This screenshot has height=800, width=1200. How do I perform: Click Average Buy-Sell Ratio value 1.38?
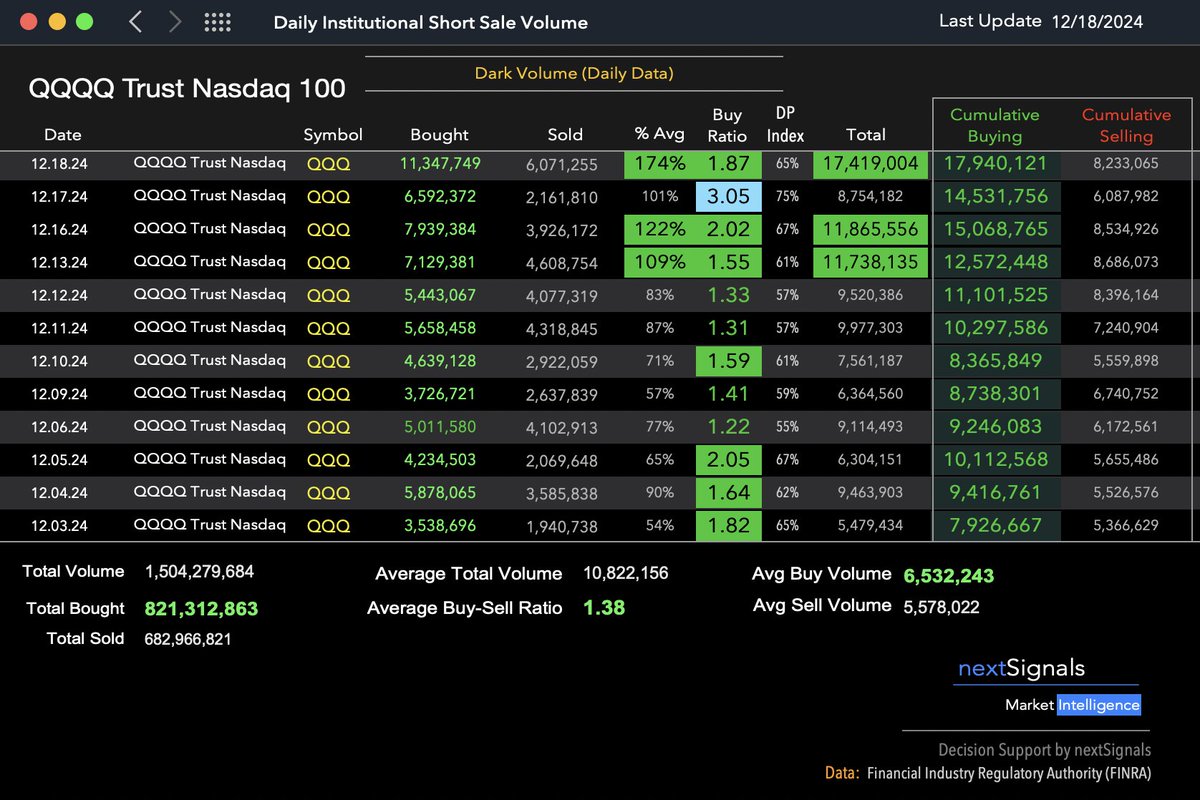(604, 607)
